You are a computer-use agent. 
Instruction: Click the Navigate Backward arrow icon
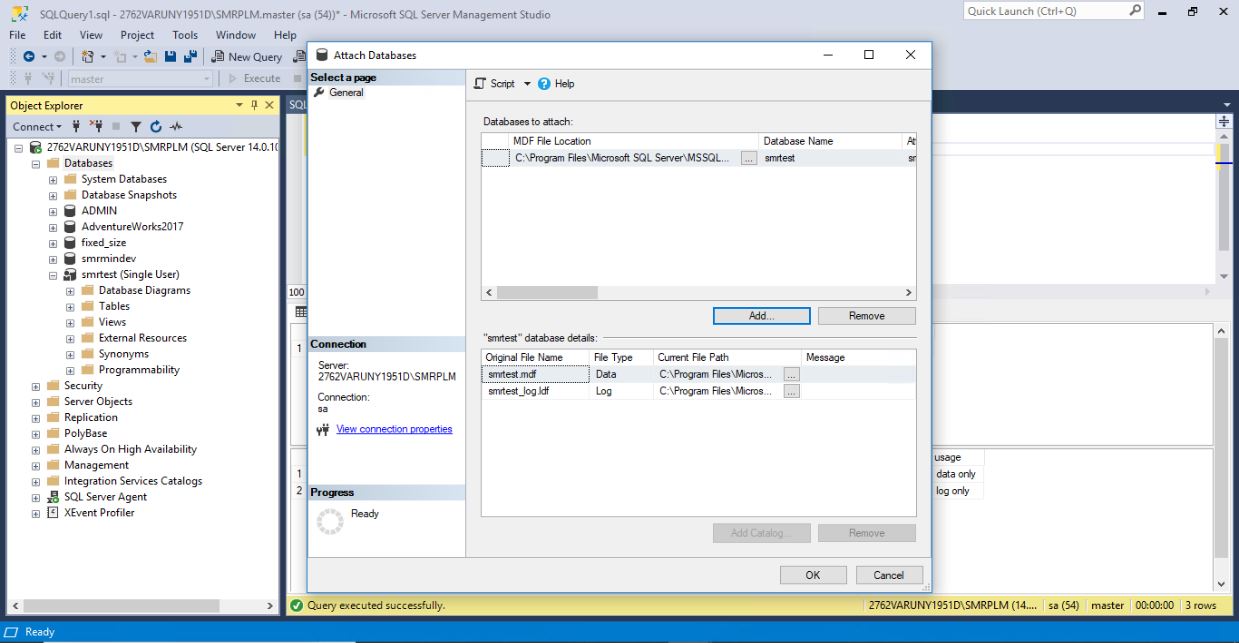(x=28, y=57)
